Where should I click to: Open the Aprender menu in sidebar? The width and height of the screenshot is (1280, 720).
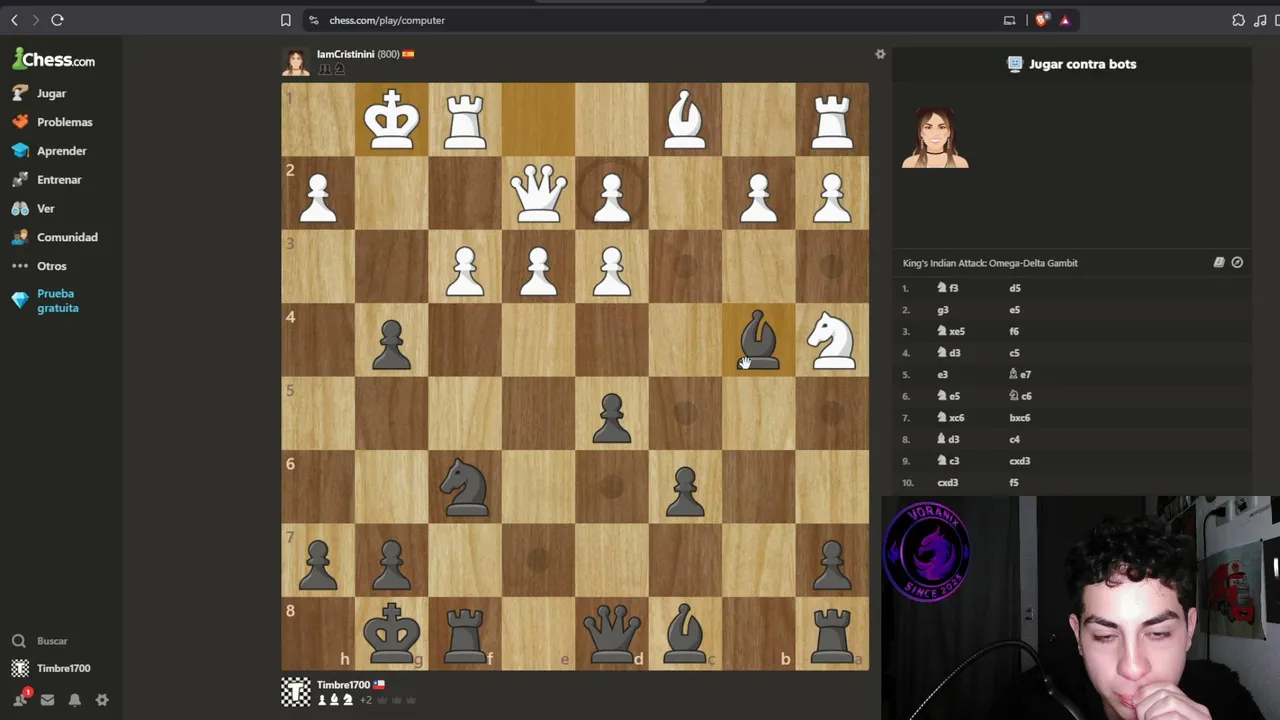coord(62,151)
